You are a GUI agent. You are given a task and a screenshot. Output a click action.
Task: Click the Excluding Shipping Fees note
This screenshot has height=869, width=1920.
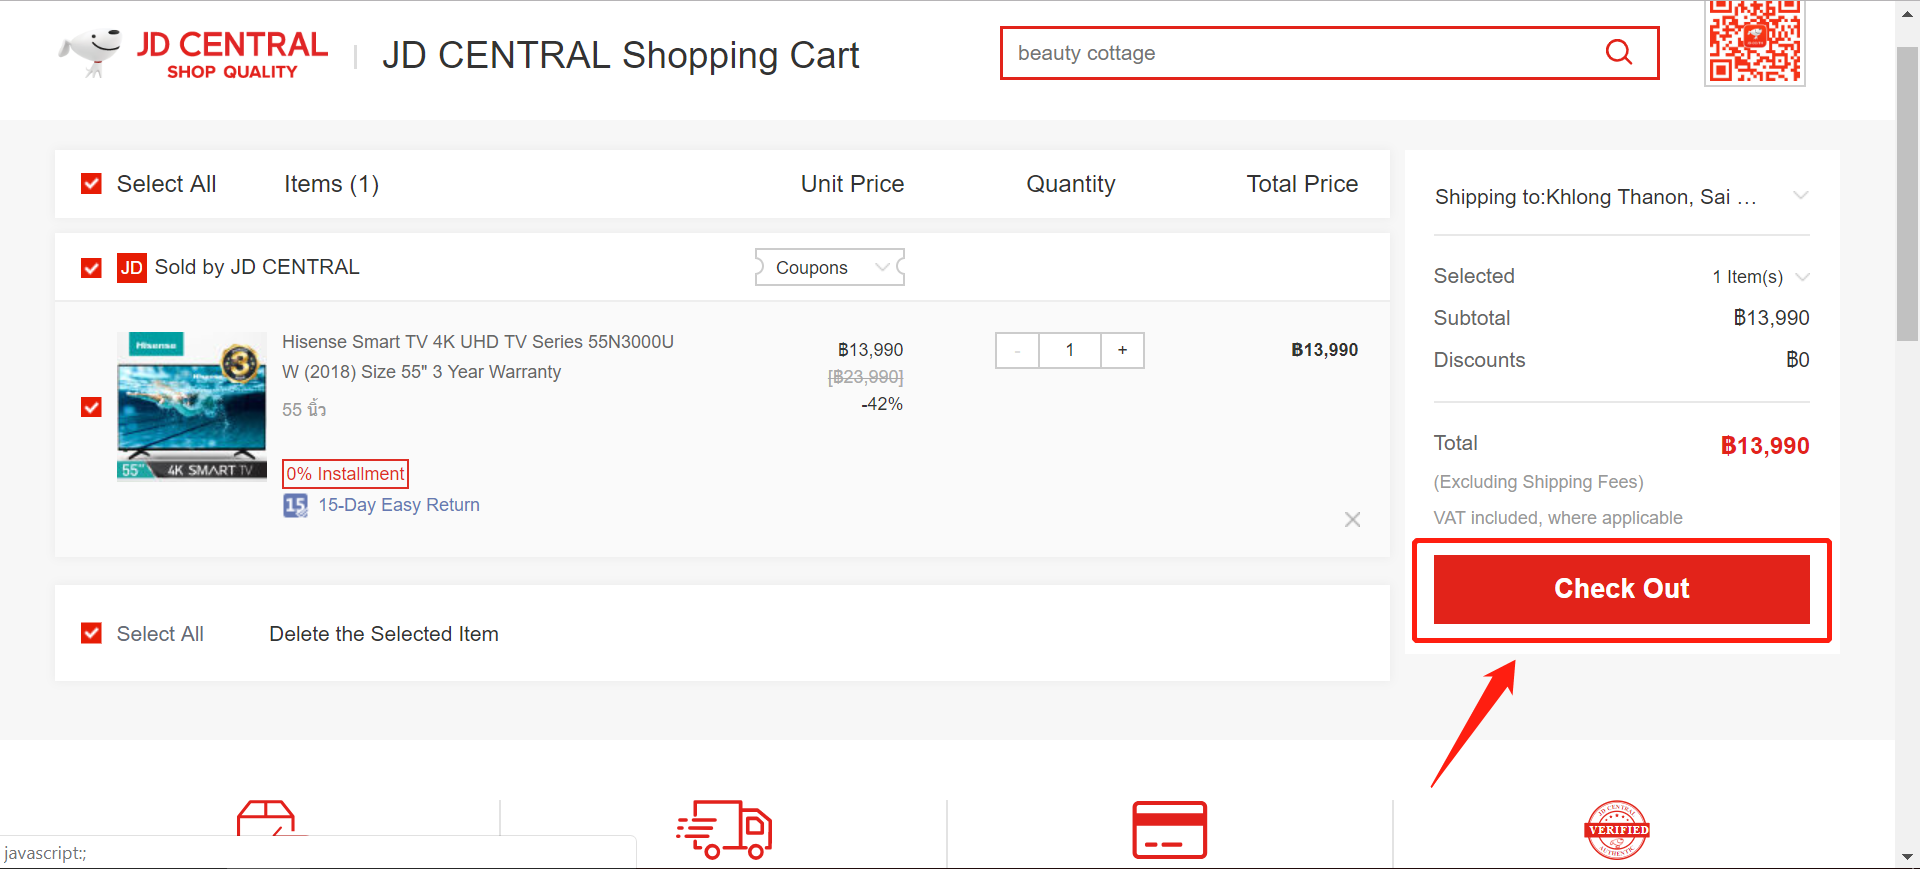pyautogui.click(x=1538, y=482)
